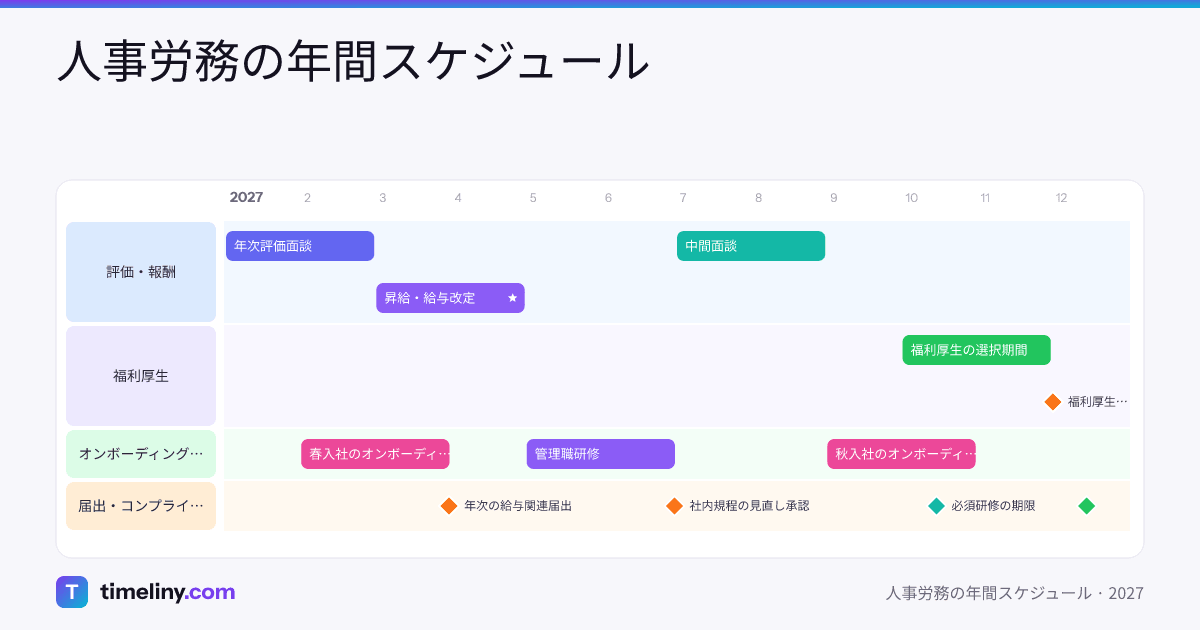Click the footer caption 人事労務の年間スケジュール・2027
This screenshot has width=1200, height=630.
[1014, 593]
